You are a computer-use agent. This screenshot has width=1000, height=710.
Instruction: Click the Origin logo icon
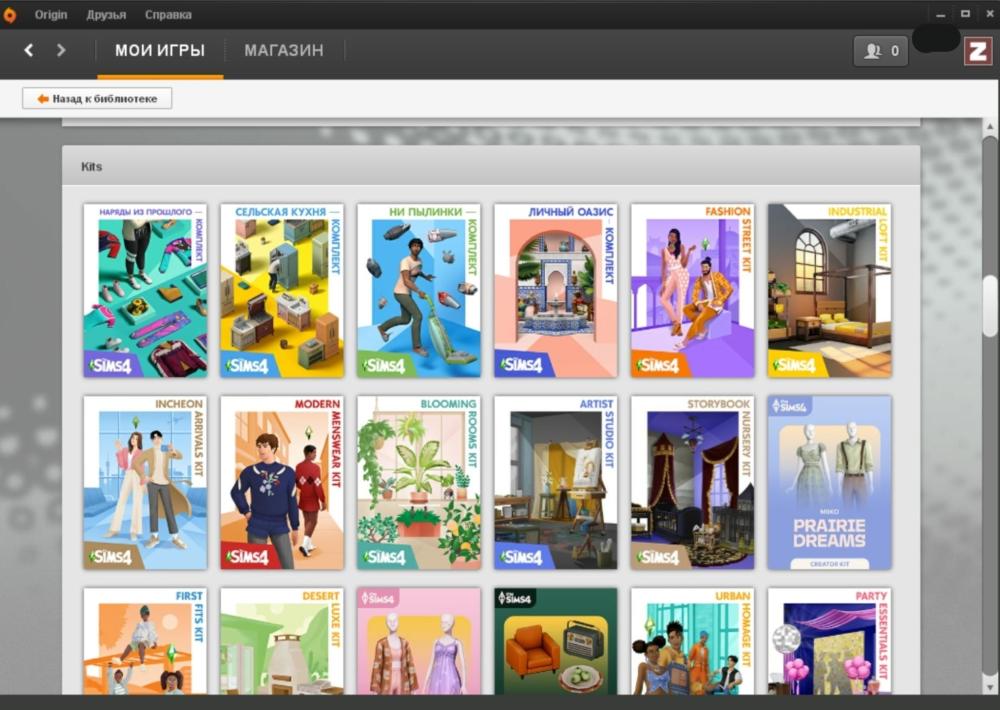pos(10,15)
